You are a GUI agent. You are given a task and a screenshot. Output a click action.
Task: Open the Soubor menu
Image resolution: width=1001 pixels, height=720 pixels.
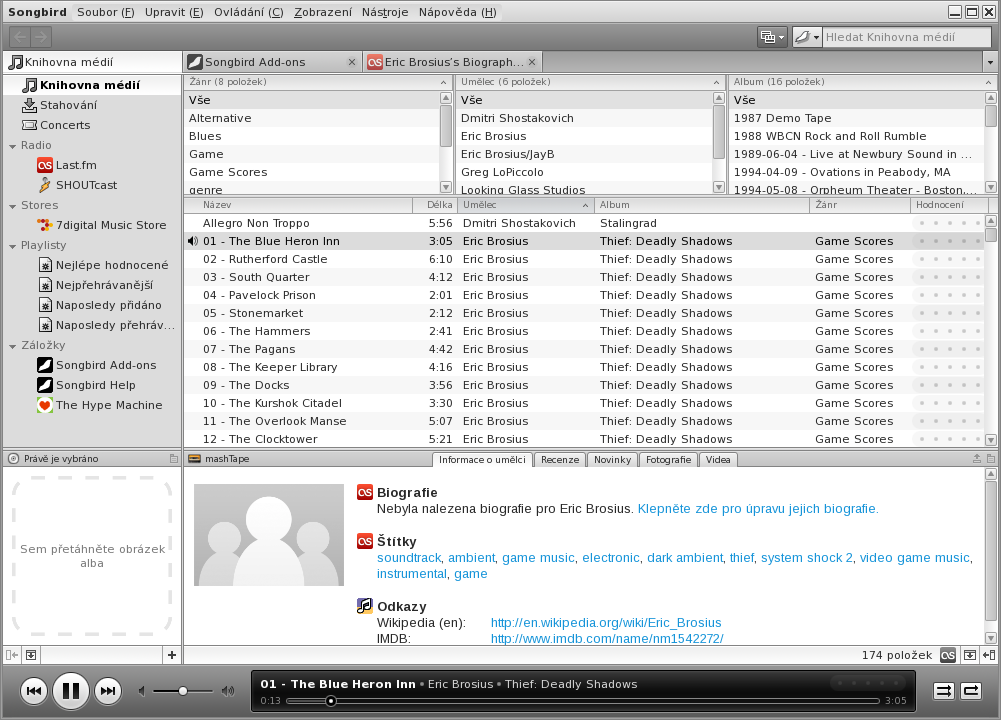[x=105, y=12]
